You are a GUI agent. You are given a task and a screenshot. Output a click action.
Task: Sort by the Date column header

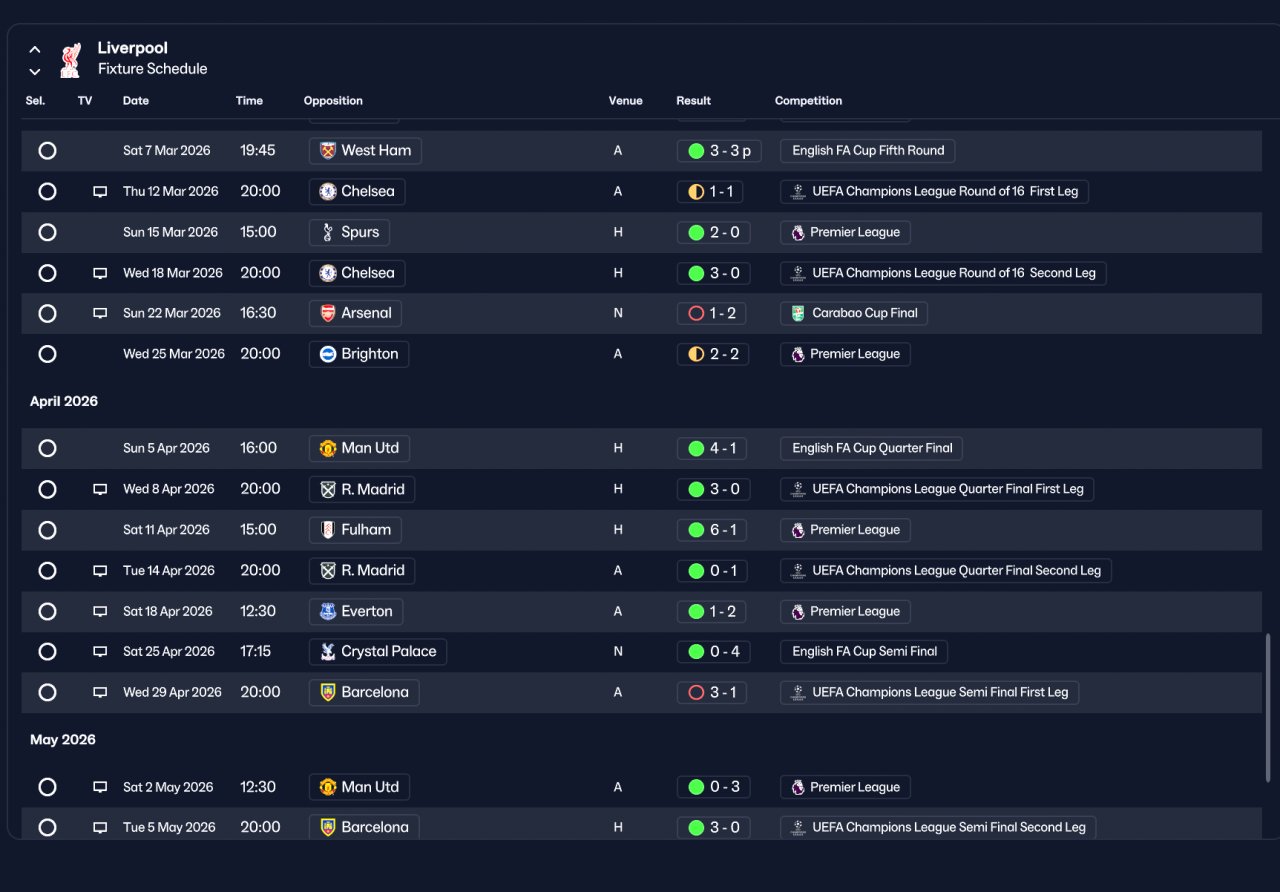(x=136, y=101)
